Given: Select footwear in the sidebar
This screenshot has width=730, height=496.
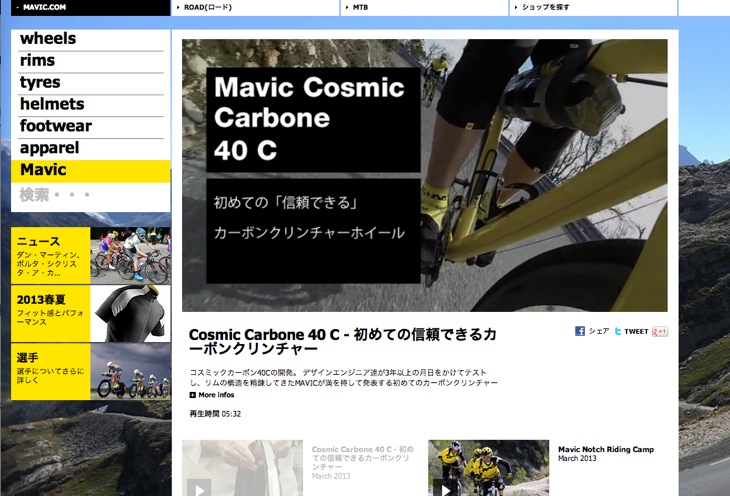Looking at the screenshot, I should tap(91, 127).
